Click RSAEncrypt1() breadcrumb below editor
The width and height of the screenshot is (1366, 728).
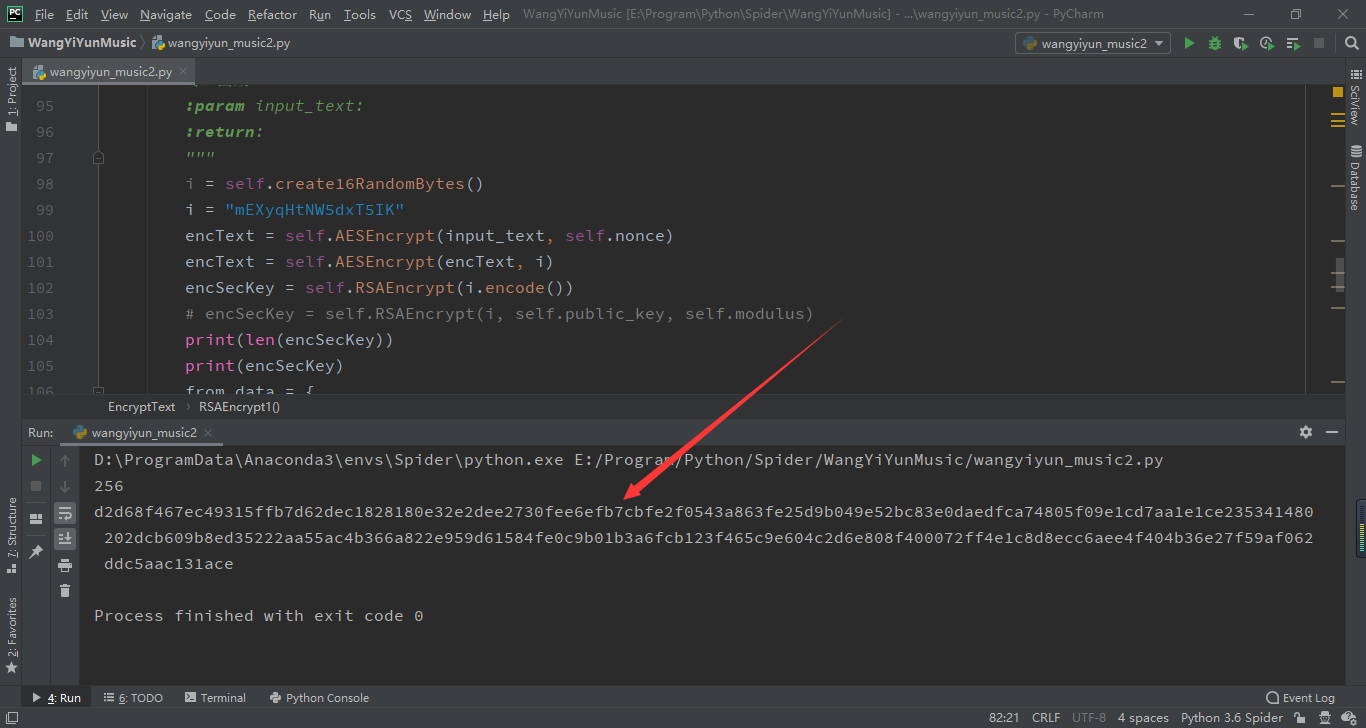click(239, 407)
